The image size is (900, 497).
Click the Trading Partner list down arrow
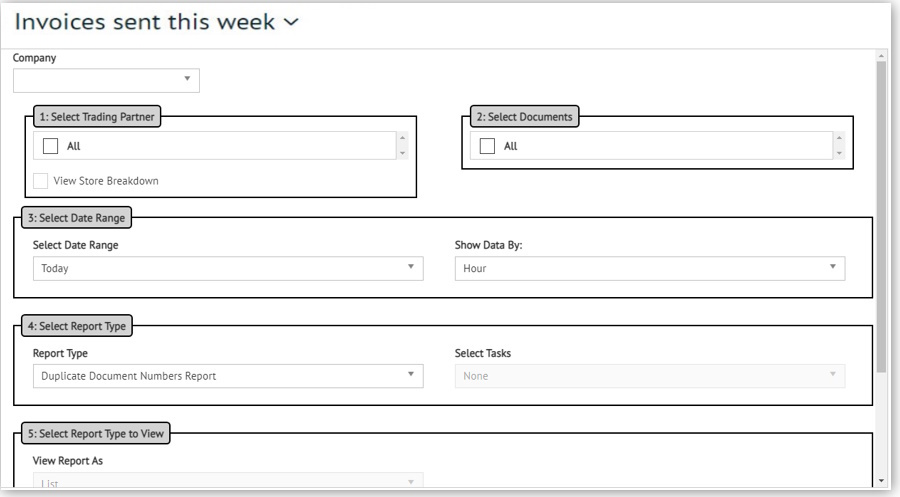pos(402,153)
